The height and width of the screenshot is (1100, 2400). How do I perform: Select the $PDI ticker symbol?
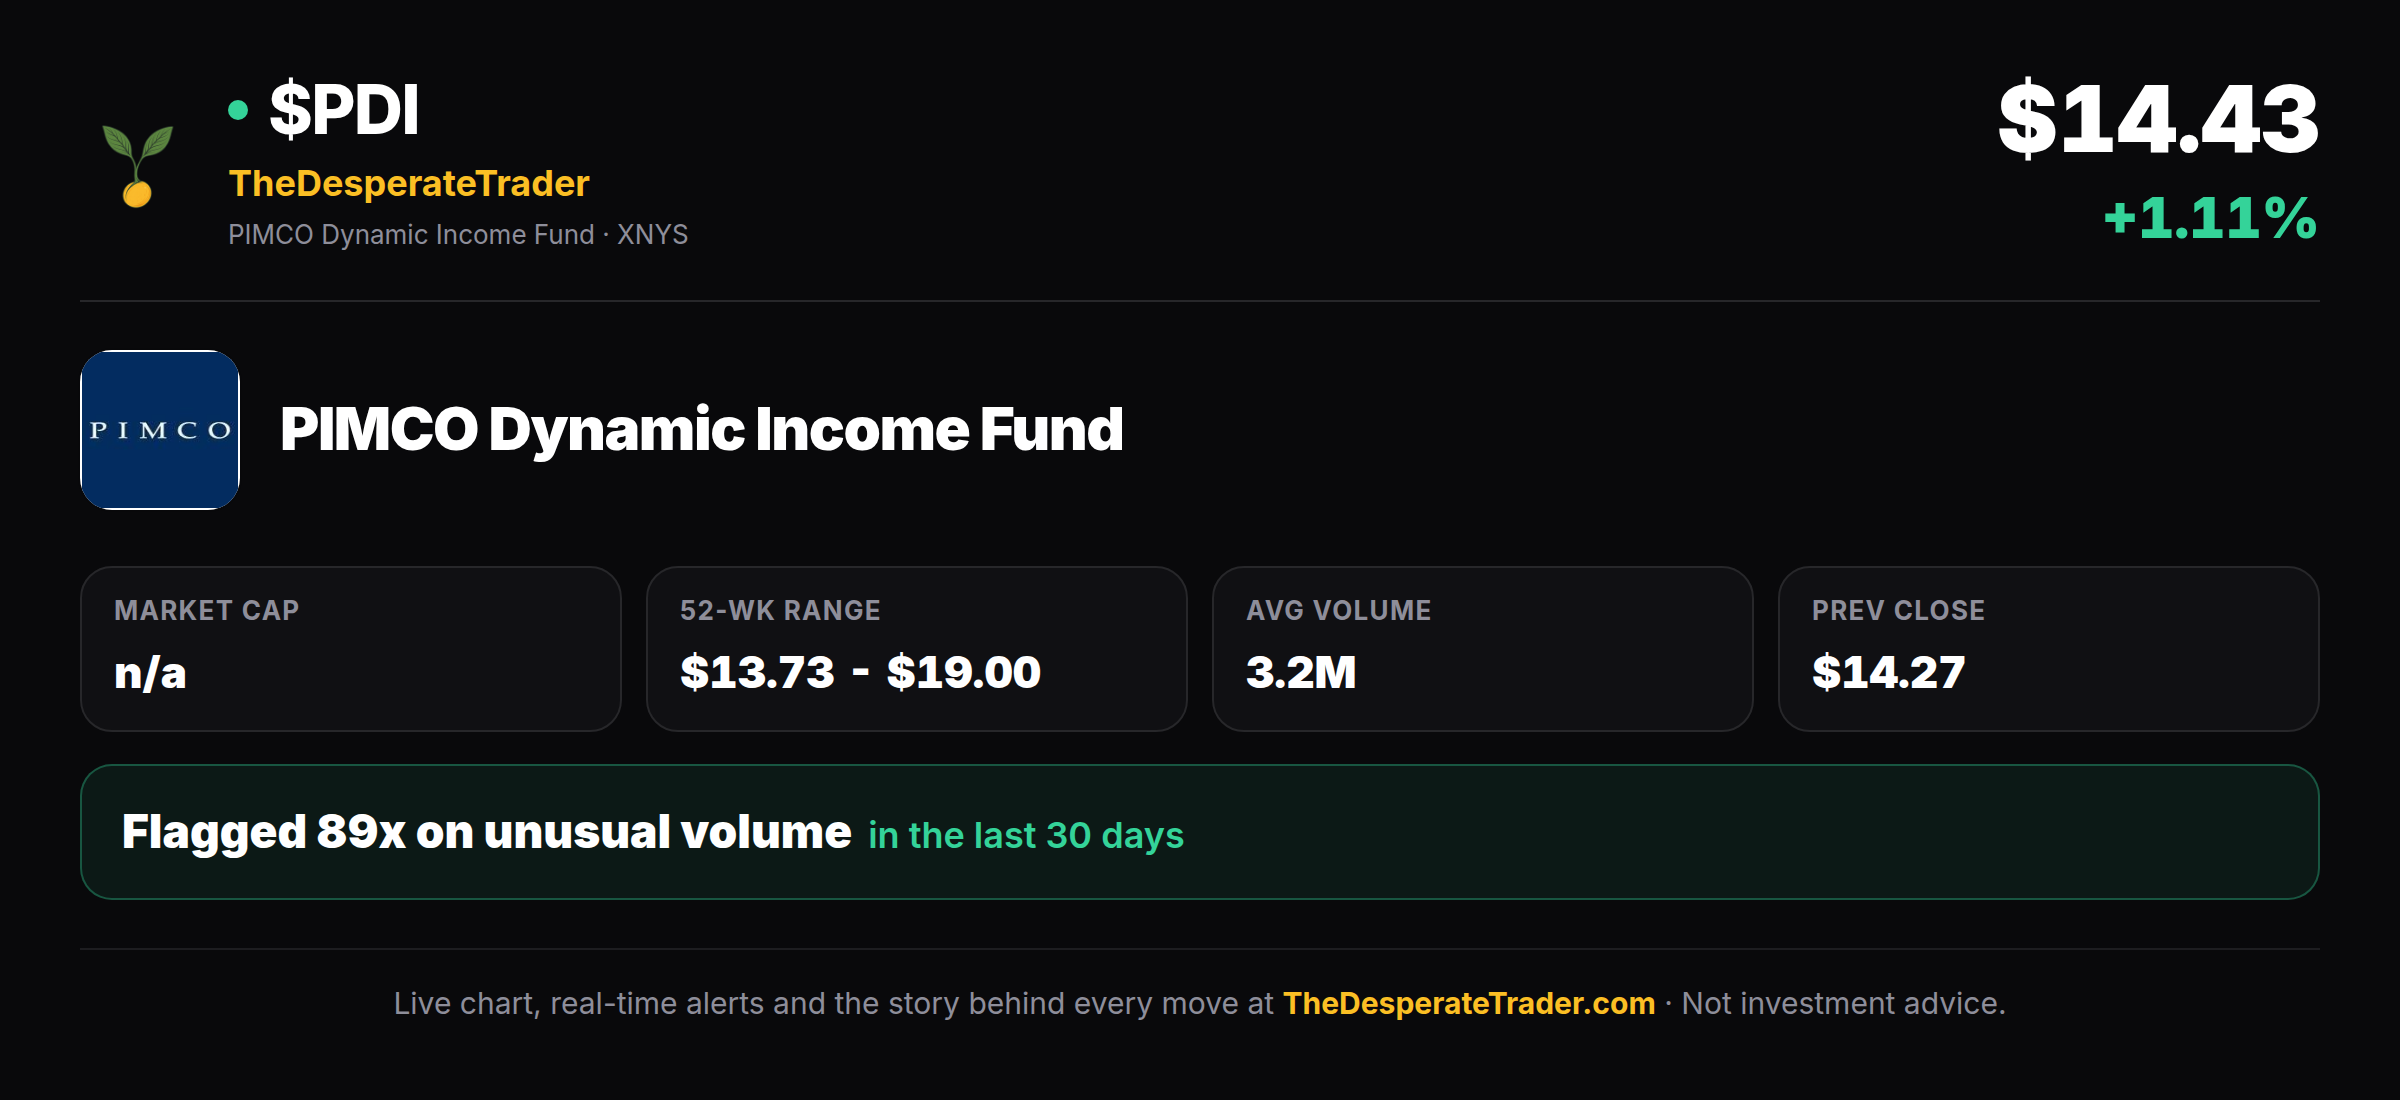click(x=344, y=110)
